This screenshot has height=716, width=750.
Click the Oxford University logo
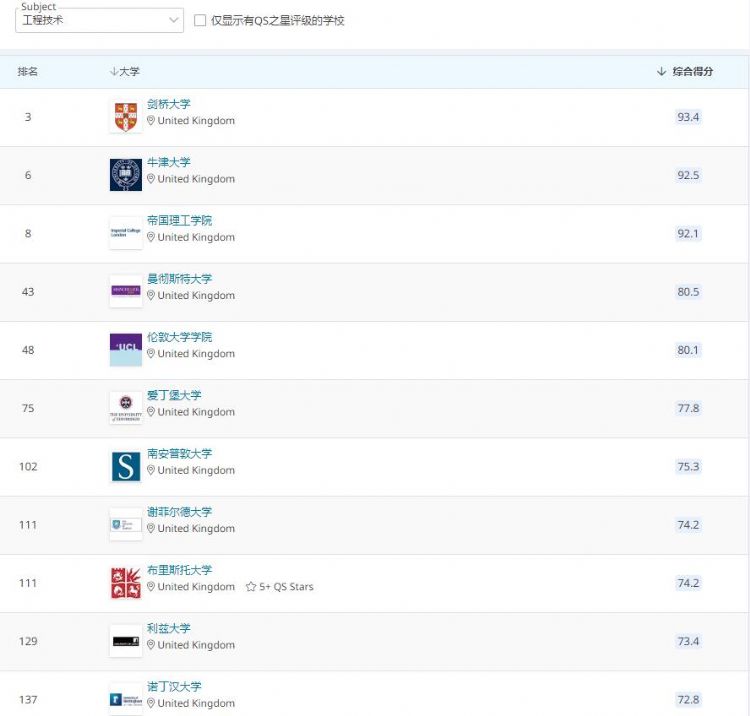pos(125,174)
